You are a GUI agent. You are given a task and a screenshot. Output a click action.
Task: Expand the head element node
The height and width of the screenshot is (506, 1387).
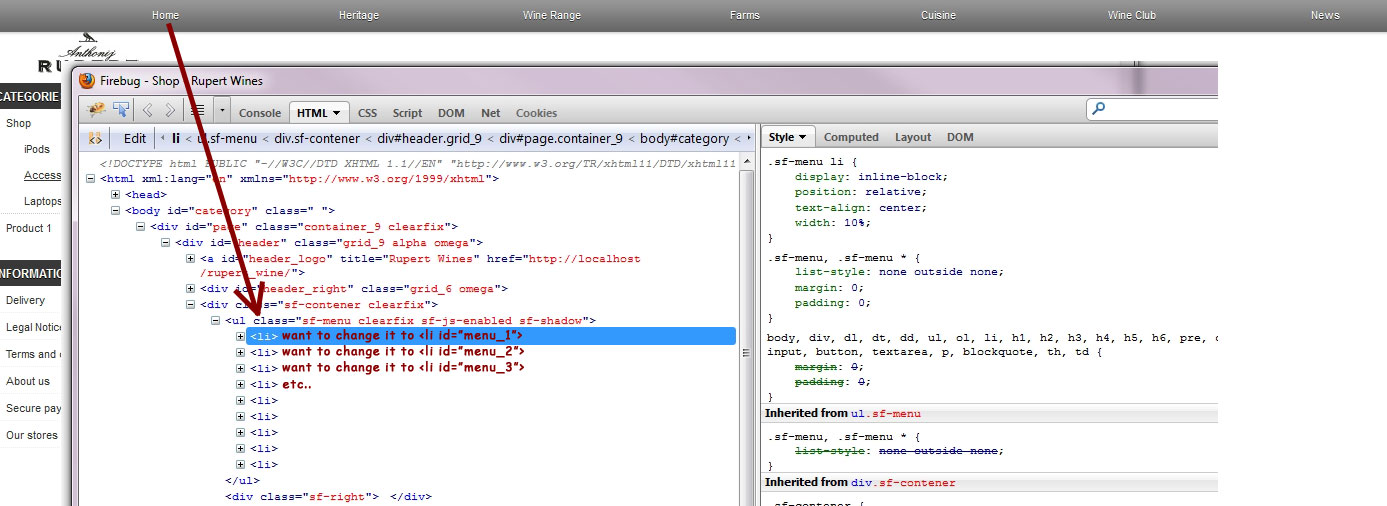pos(116,195)
